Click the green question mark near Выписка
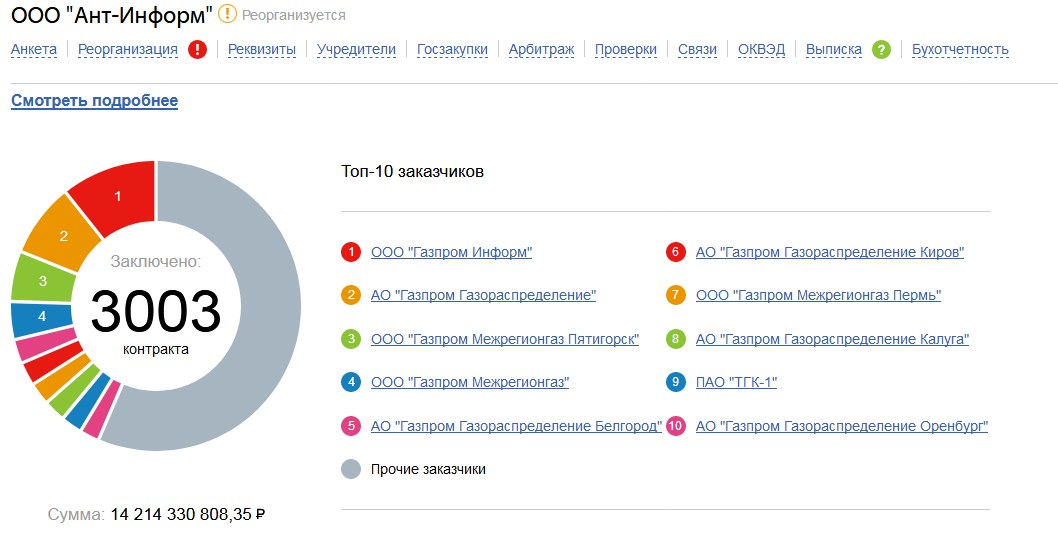The width and height of the screenshot is (1058, 539). [881, 49]
